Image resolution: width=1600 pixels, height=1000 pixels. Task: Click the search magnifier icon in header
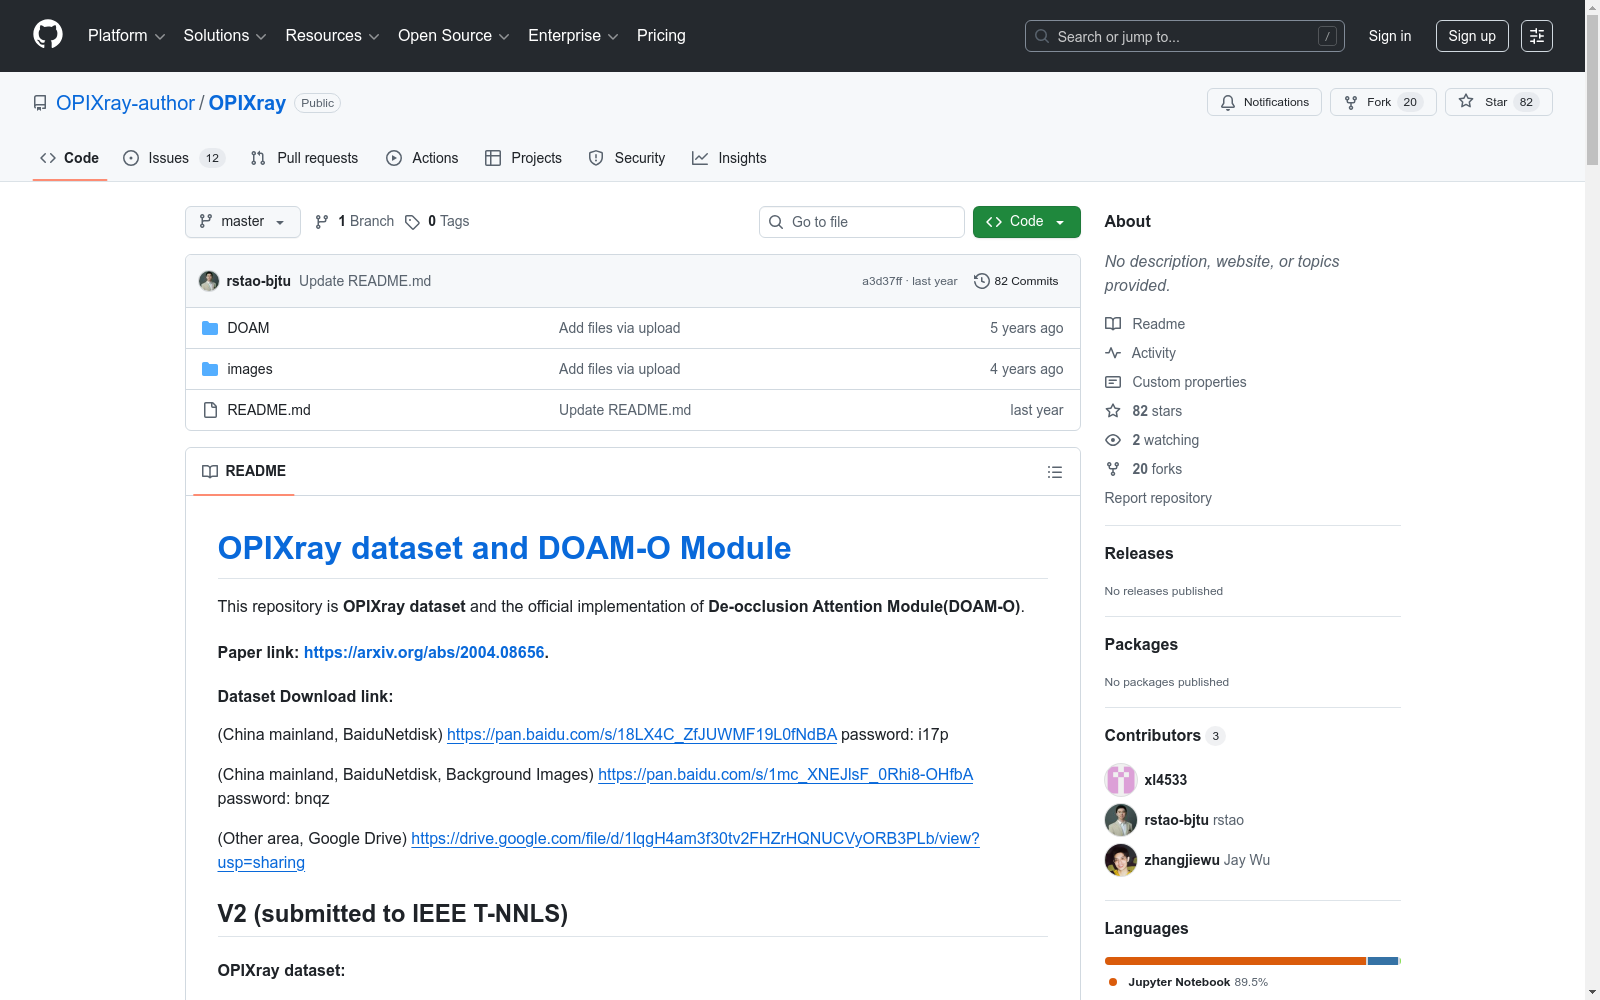[x=1042, y=36]
